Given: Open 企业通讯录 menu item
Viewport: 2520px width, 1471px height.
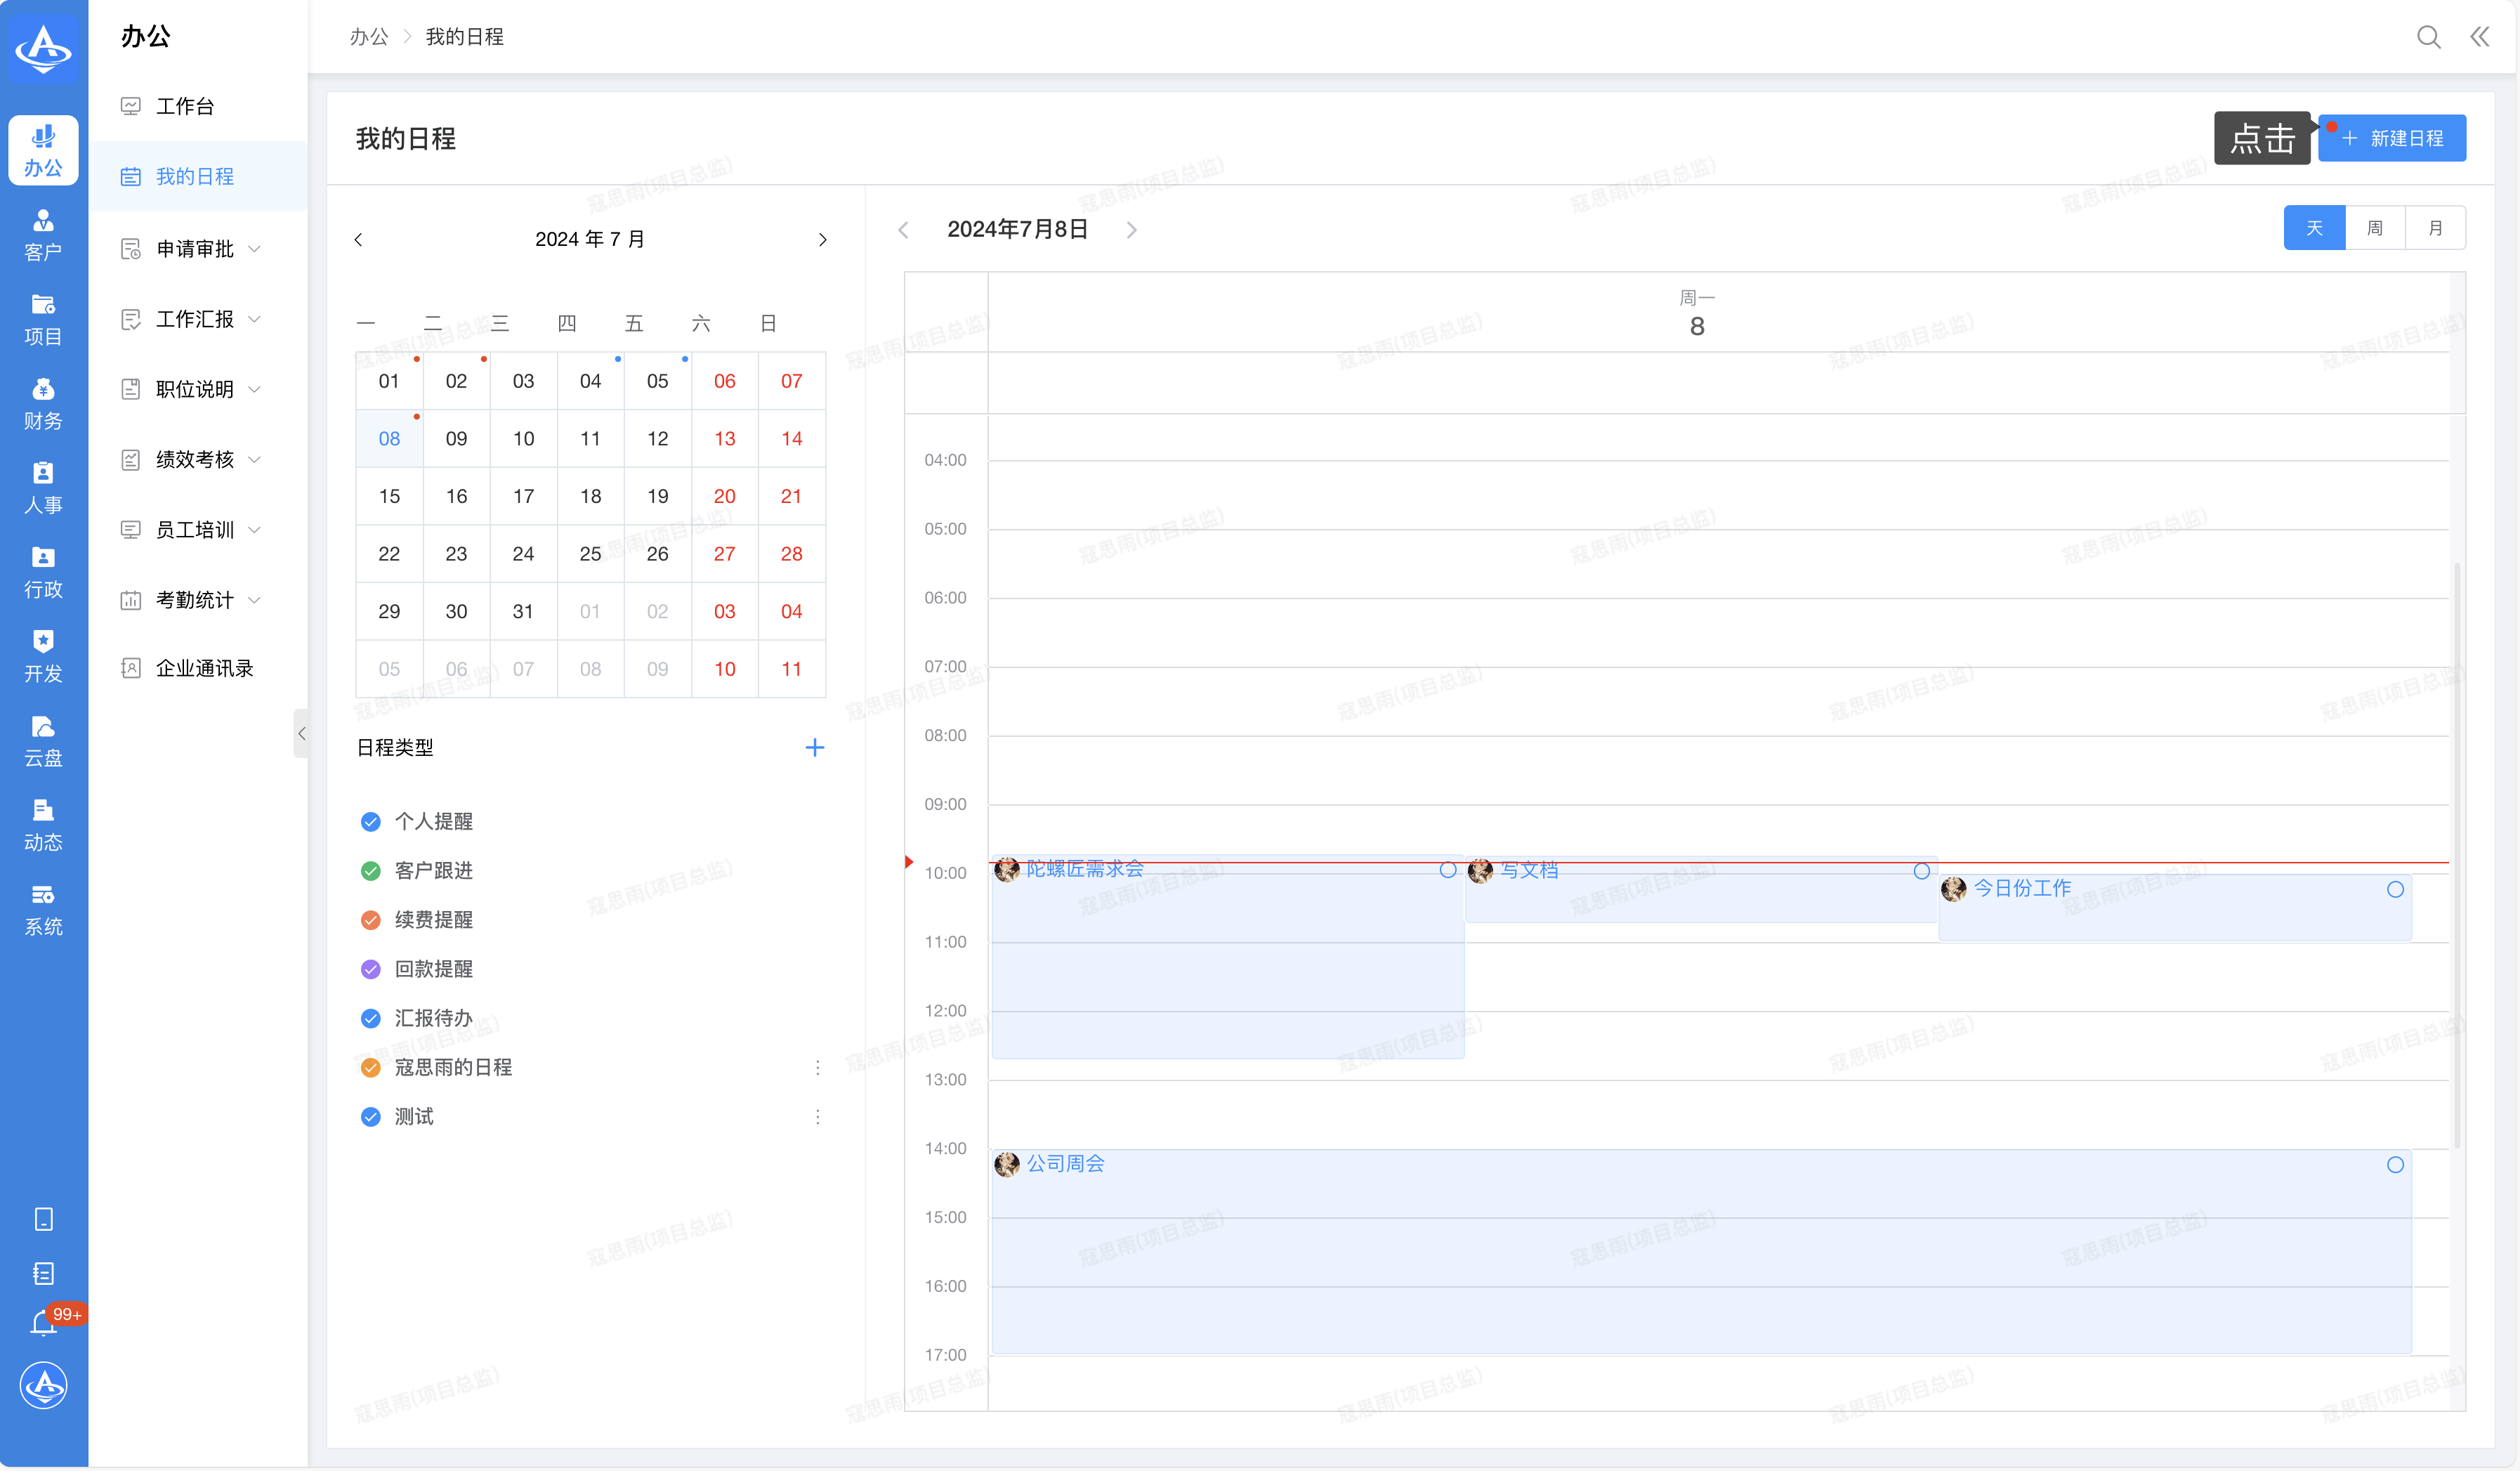Looking at the screenshot, I should [x=204, y=668].
